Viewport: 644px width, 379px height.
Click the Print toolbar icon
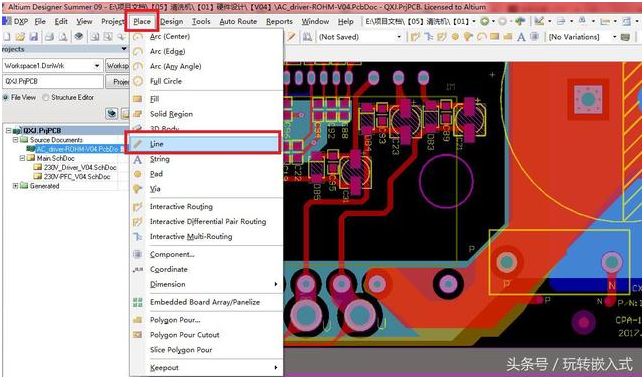(x=49, y=37)
